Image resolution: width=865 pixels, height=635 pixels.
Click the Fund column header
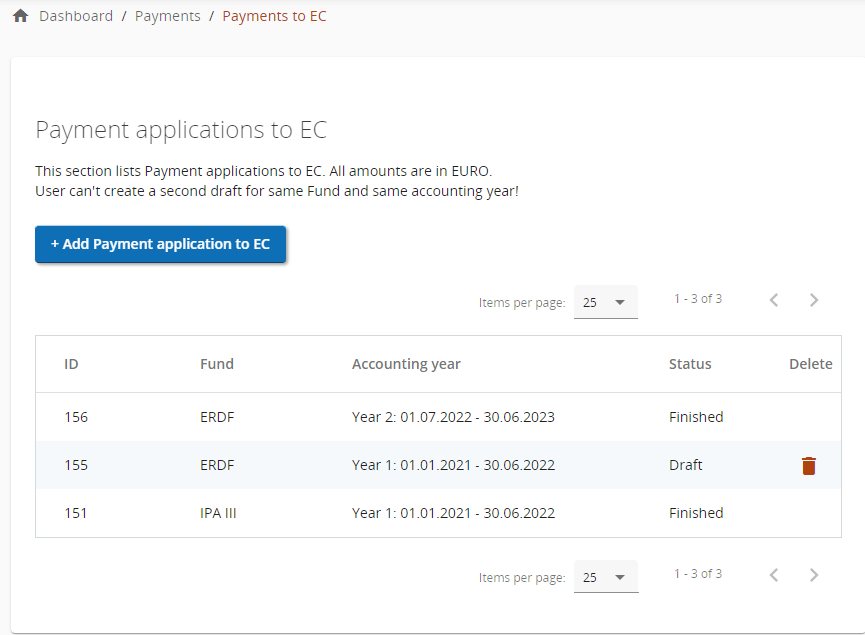[x=217, y=364]
